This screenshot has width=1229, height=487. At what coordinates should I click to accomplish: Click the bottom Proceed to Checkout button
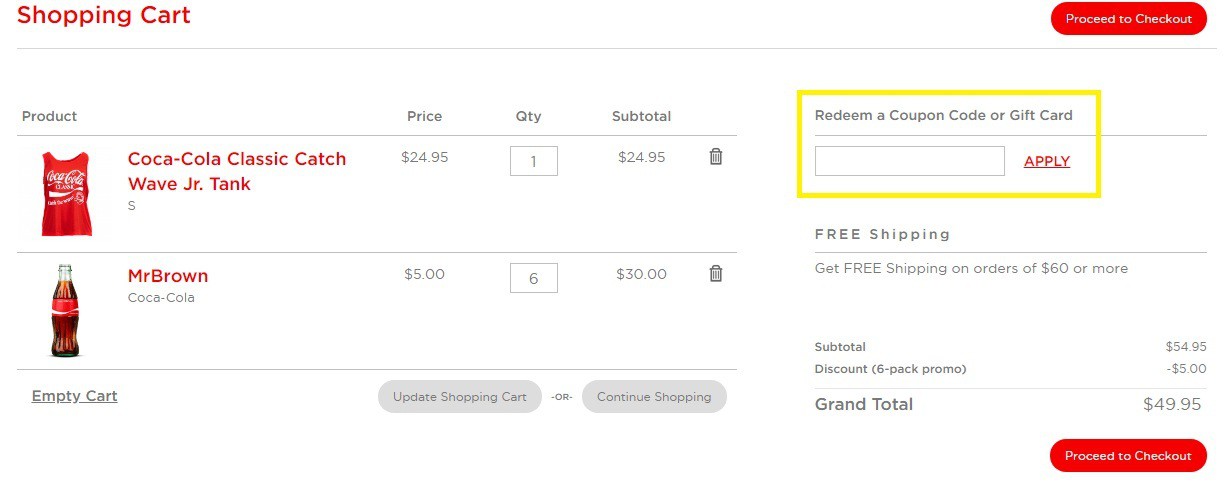coord(1128,456)
